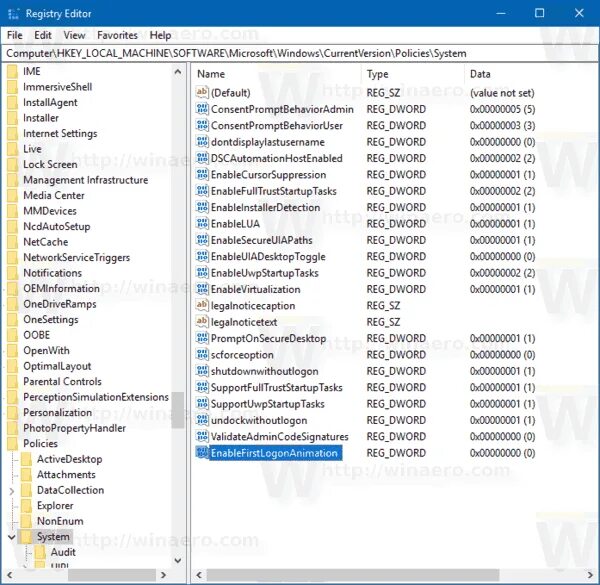Open the View menu
The height and width of the screenshot is (585, 600).
click(x=74, y=35)
